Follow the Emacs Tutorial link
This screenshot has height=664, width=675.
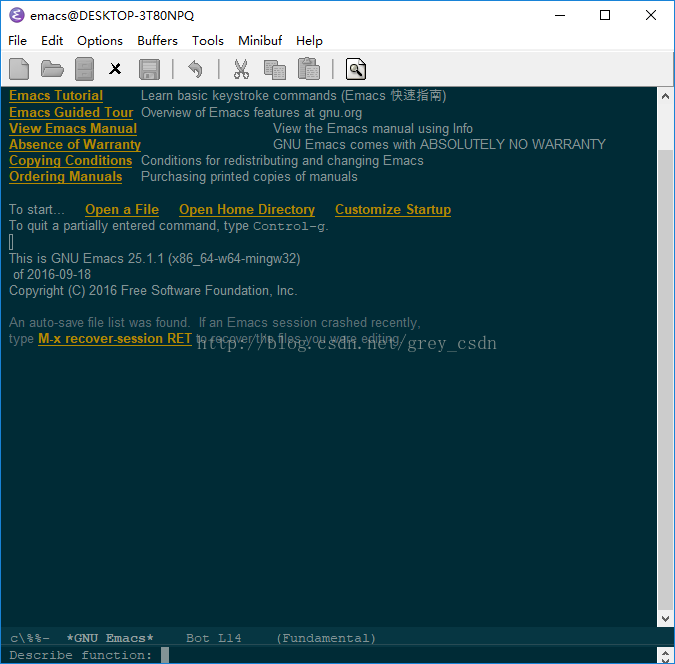point(56,96)
